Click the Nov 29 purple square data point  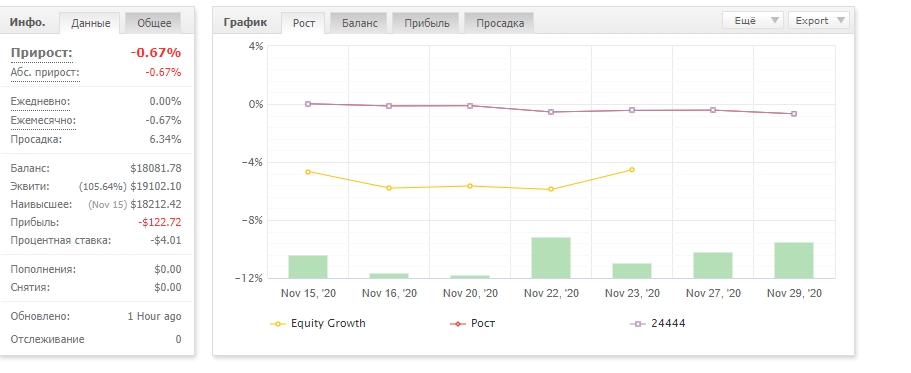794,114
